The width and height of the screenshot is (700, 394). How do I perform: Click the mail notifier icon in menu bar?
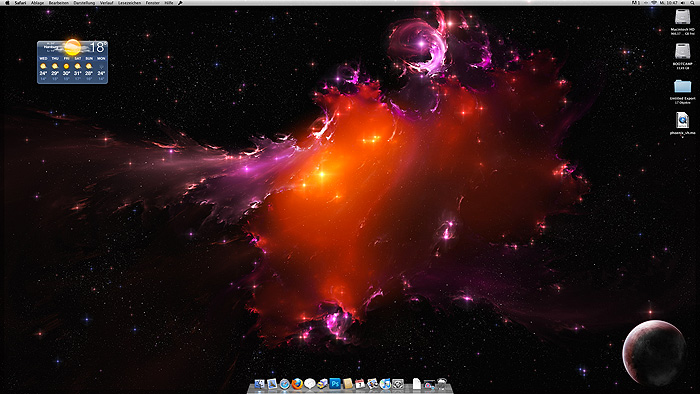[635, 3]
